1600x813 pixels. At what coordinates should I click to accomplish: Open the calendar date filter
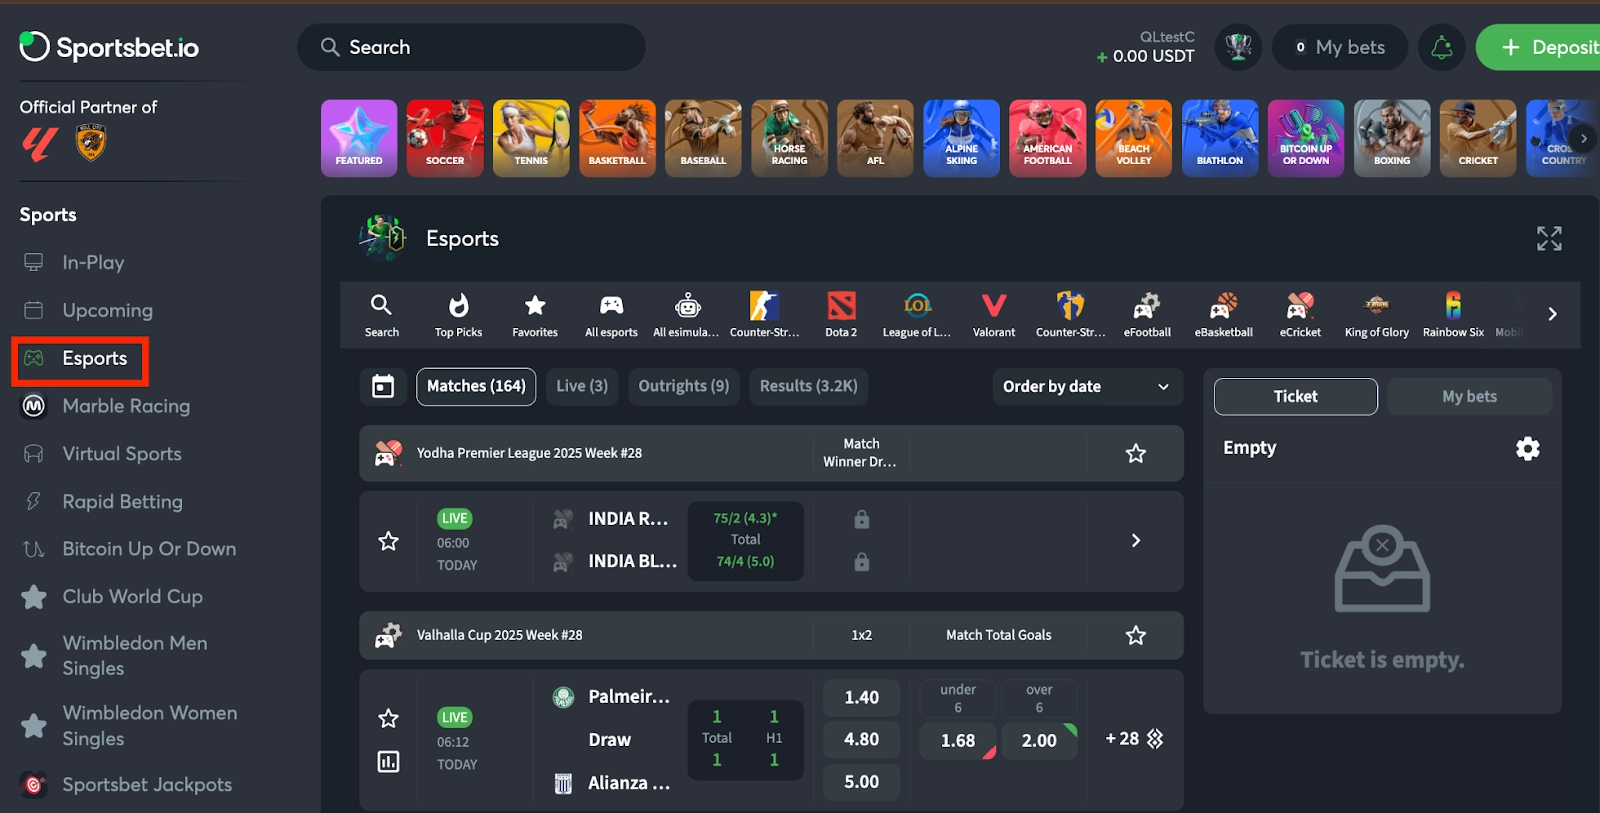[x=383, y=386]
